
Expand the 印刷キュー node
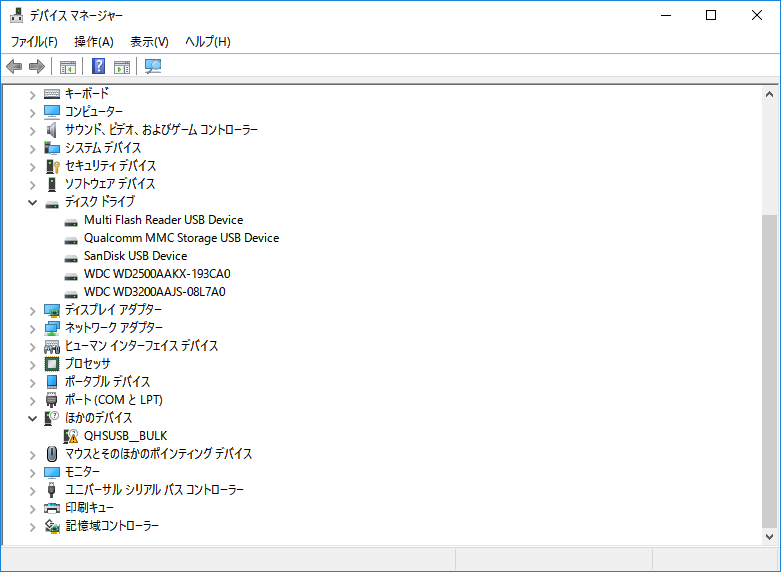(32, 509)
